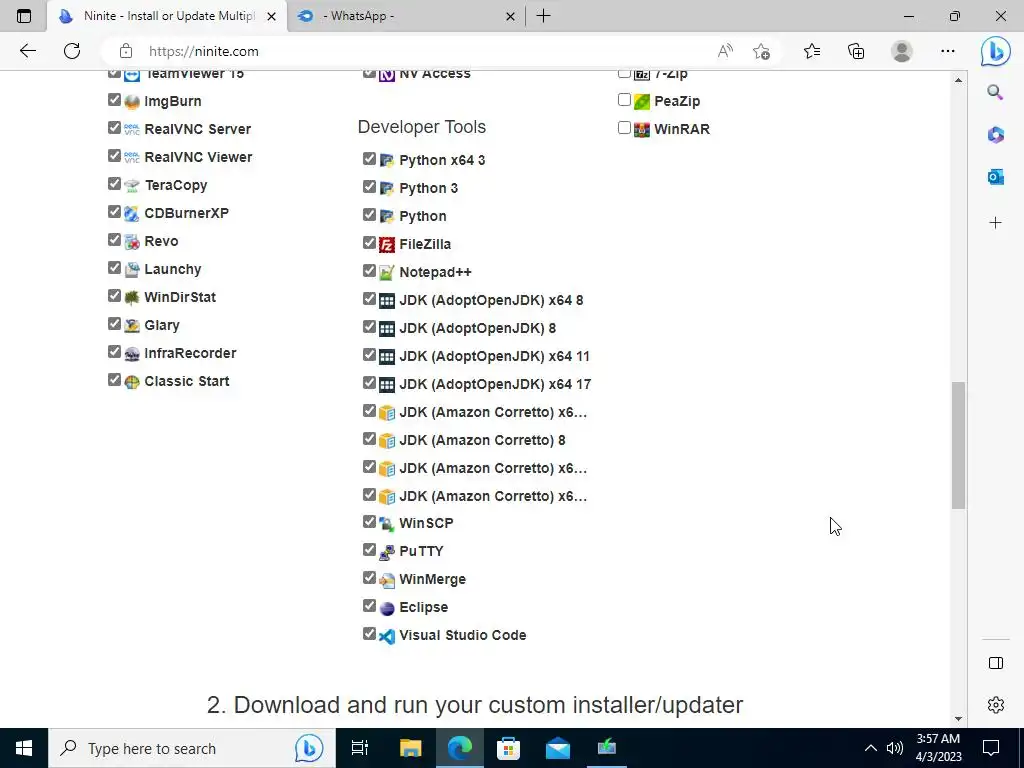The image size is (1024, 768).
Task: Open a new browser tab
Action: [x=543, y=16]
